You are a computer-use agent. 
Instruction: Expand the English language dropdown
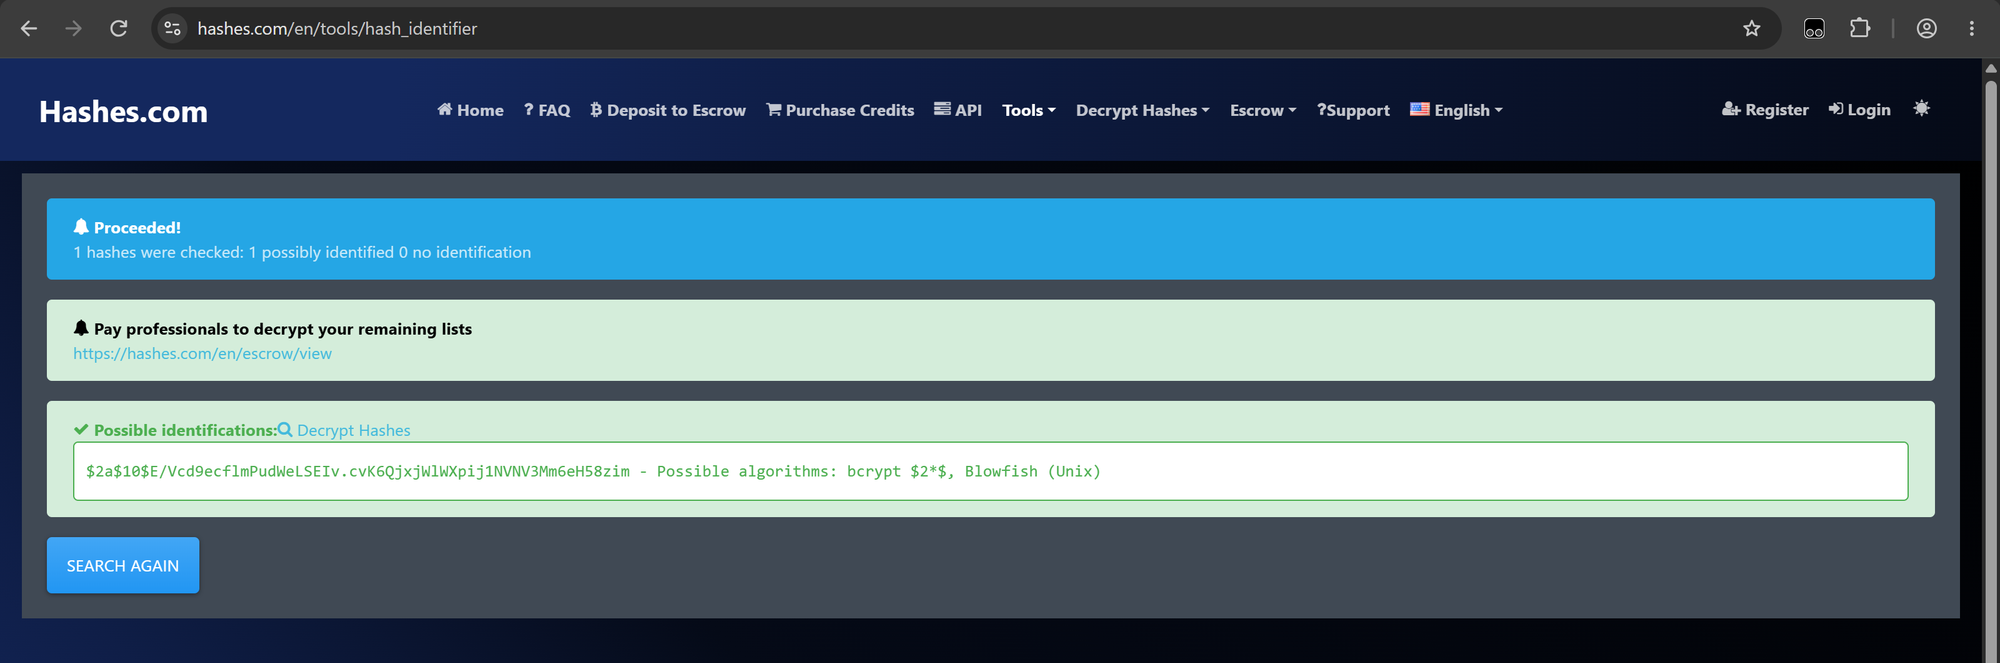click(1456, 110)
